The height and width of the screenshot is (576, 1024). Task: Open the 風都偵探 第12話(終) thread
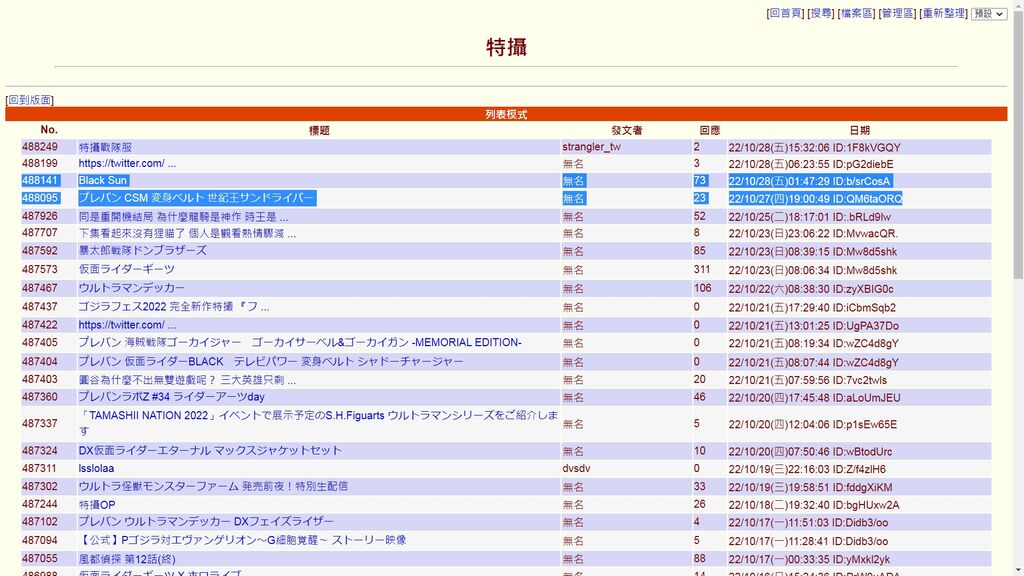pos(127,560)
